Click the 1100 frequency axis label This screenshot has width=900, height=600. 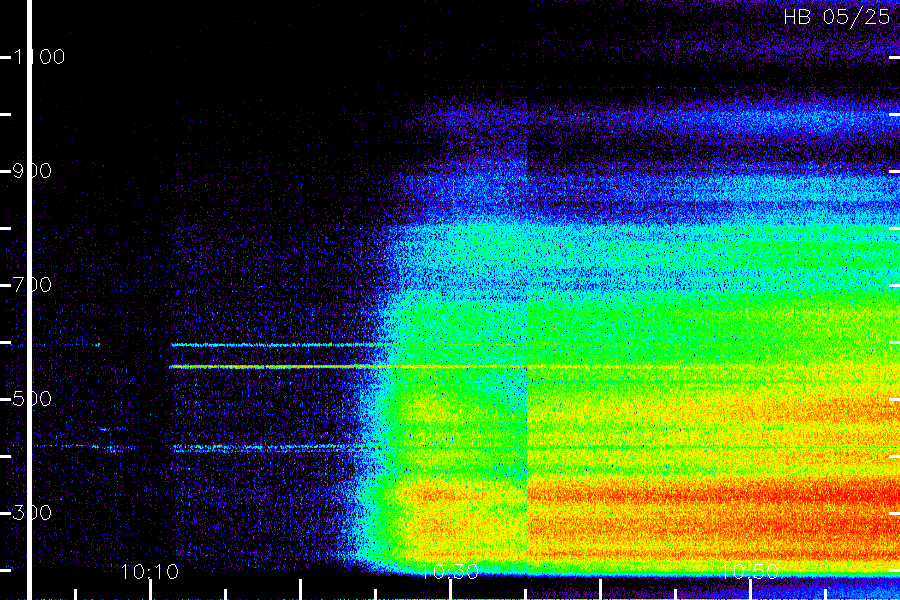pos(39,57)
